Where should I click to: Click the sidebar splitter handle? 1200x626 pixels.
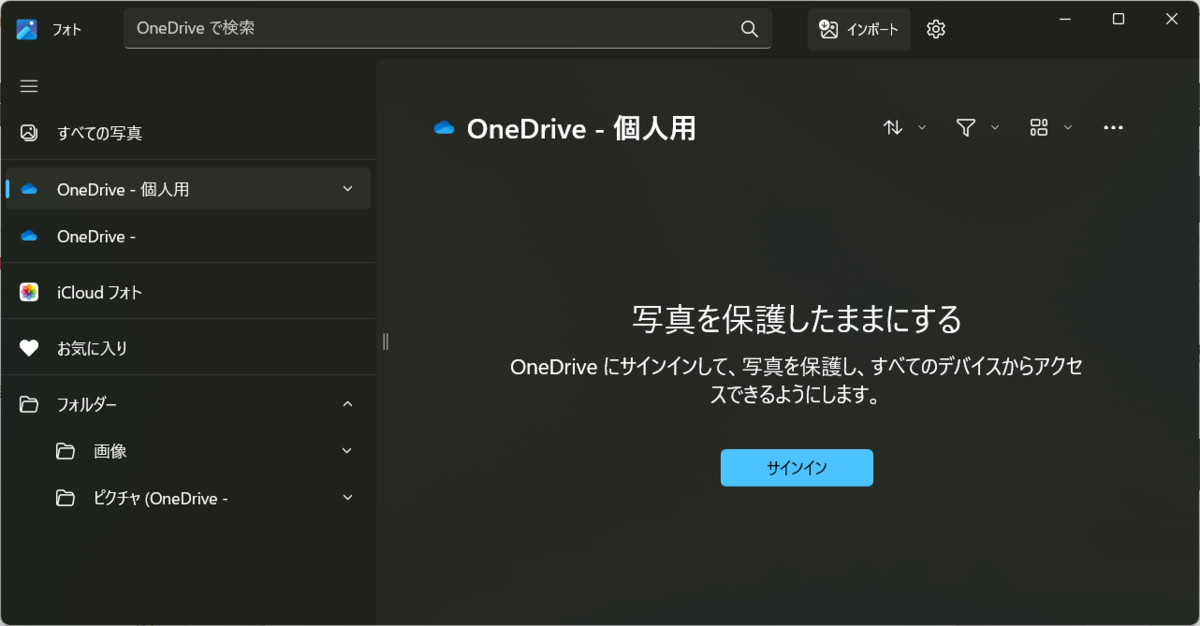coord(385,342)
